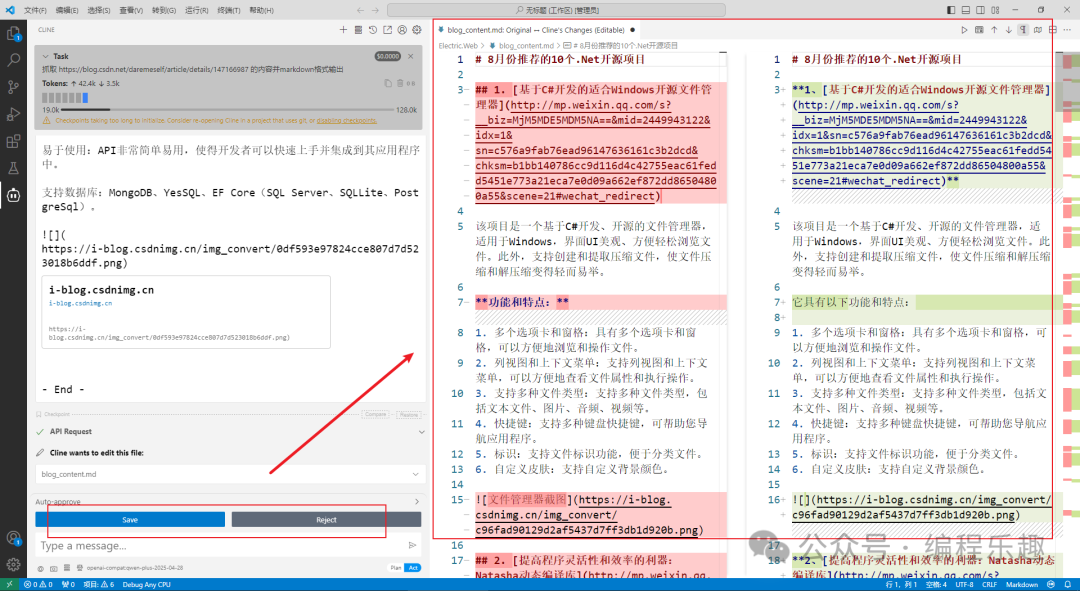Expand the Auto-approve settings arrow

[417, 501]
